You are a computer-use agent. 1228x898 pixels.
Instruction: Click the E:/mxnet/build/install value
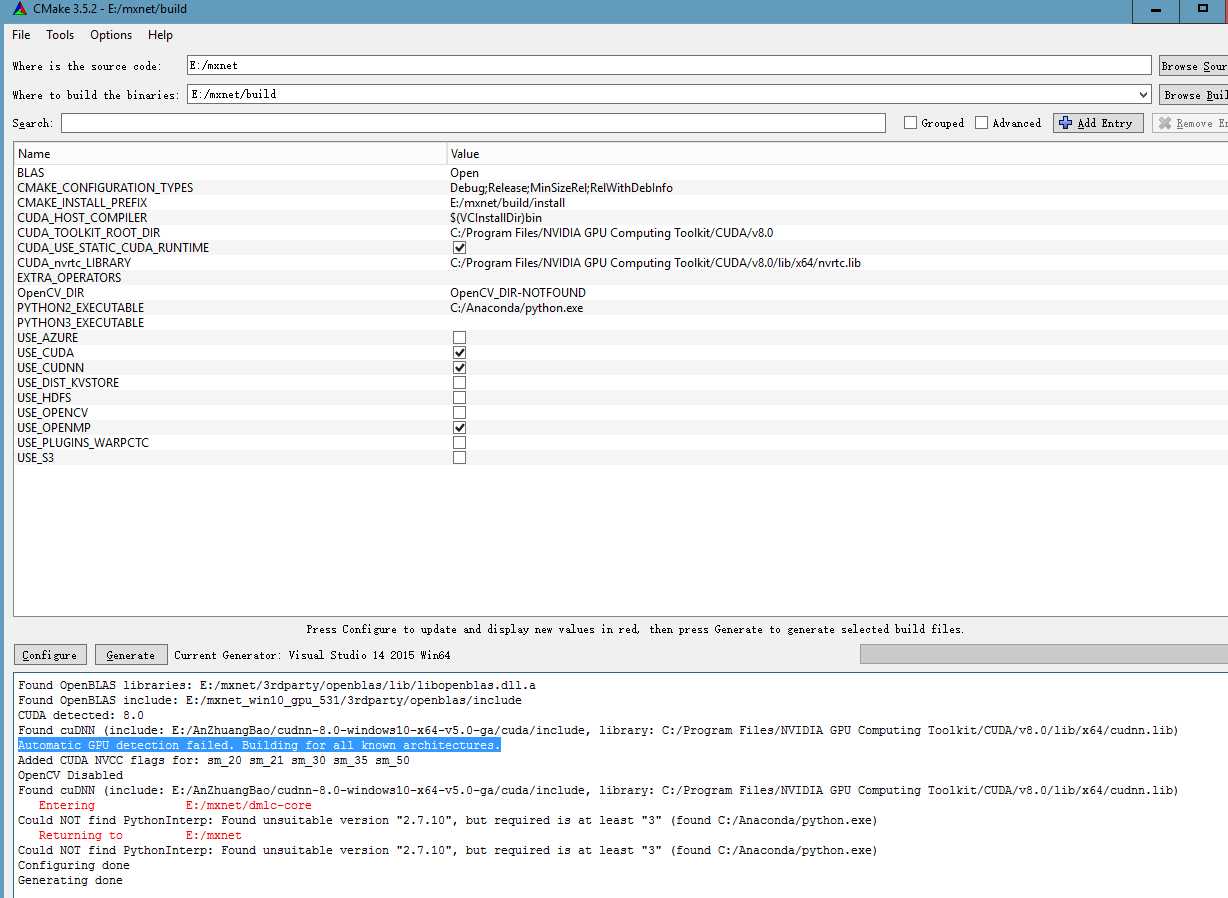[507, 203]
